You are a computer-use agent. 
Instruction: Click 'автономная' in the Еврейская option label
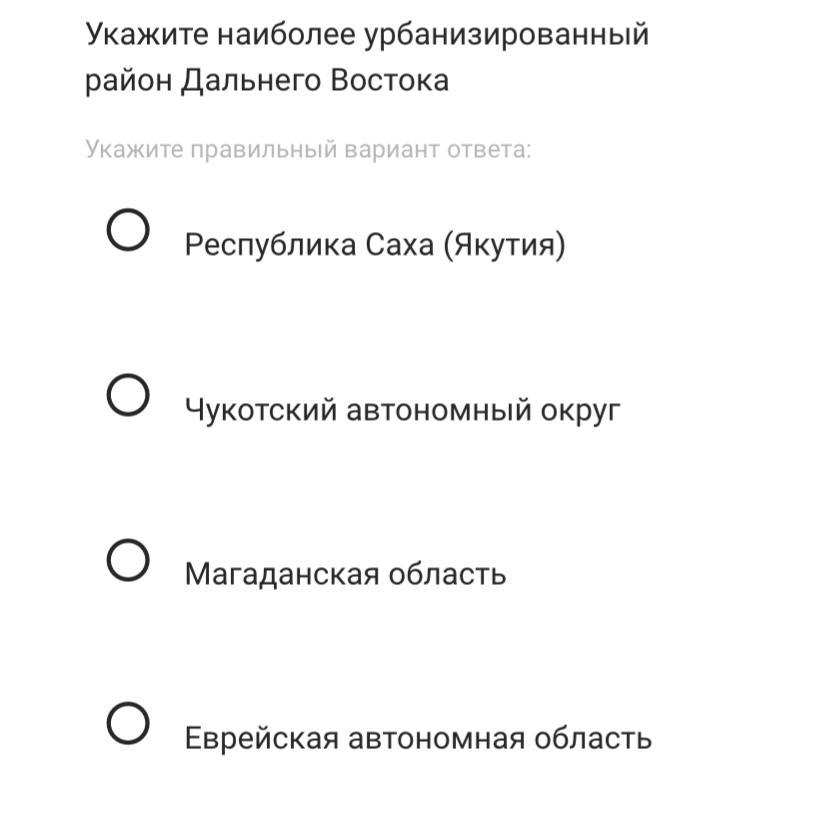click(x=436, y=739)
